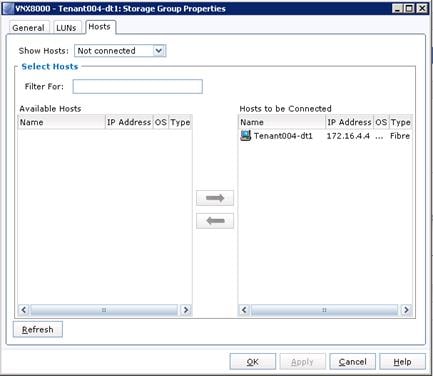
Task: Select the Tenant004-dt1 host name
Action: [x=283, y=136]
